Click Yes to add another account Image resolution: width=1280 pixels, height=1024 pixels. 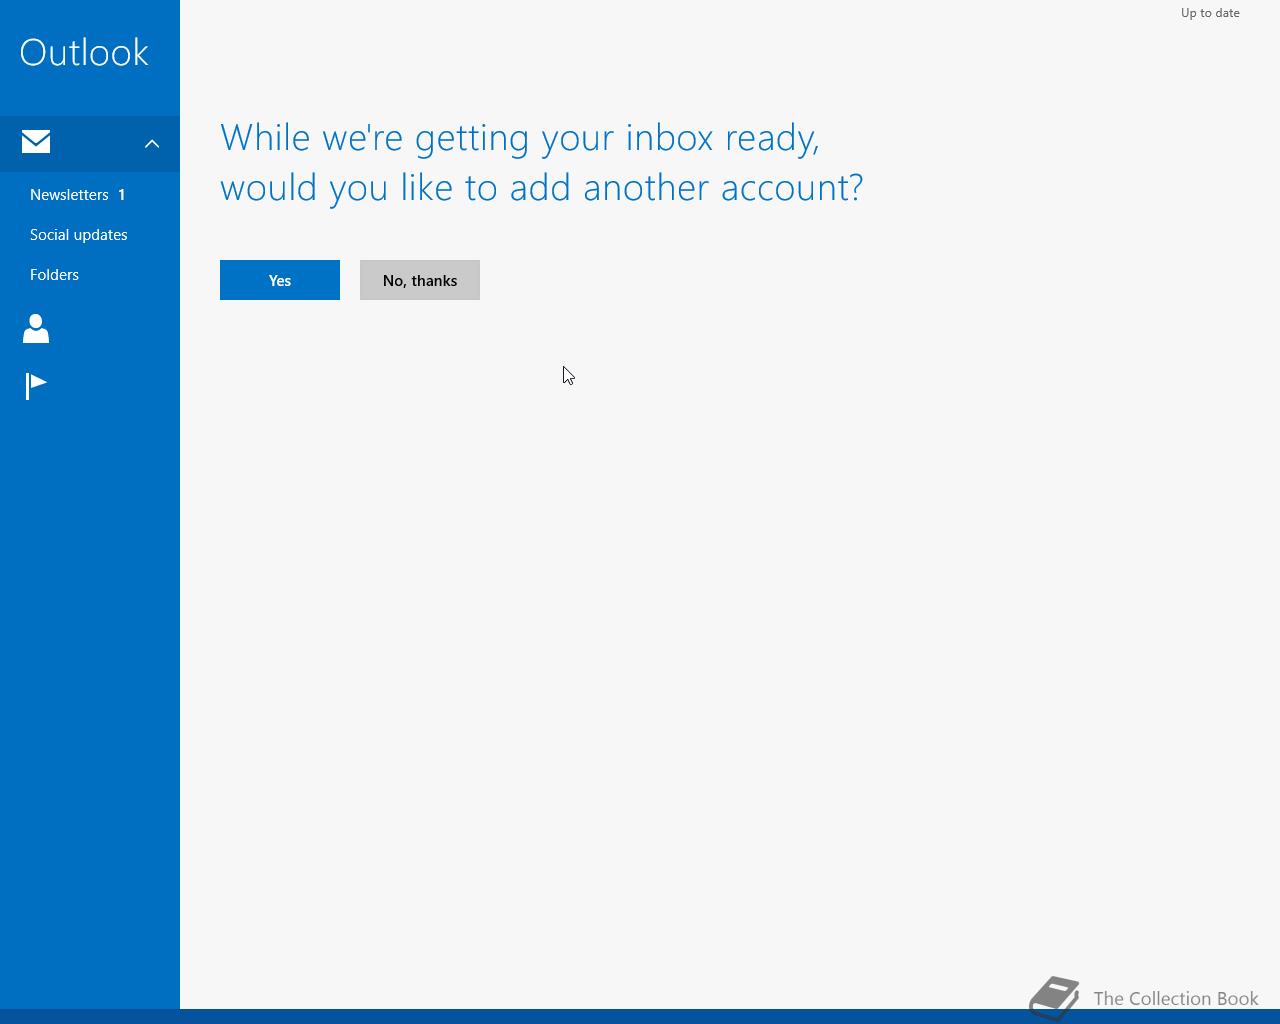coord(280,280)
